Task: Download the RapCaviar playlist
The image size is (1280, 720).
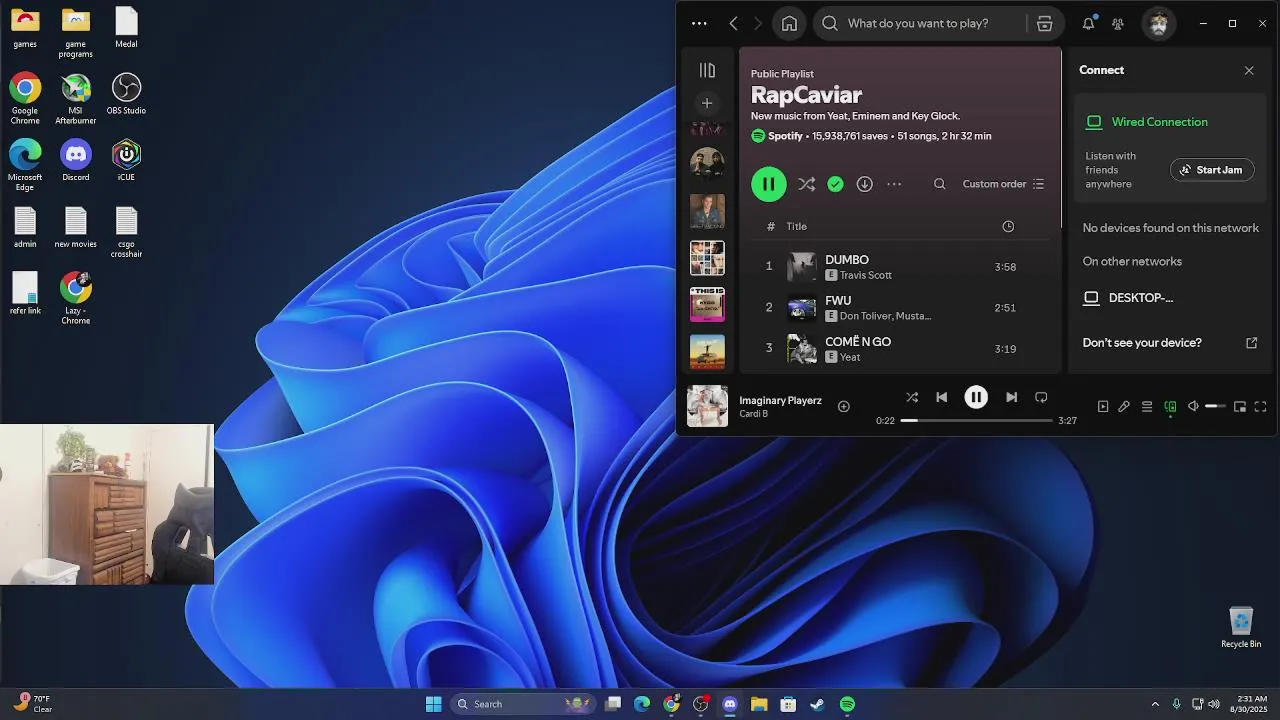Action: pos(865,184)
